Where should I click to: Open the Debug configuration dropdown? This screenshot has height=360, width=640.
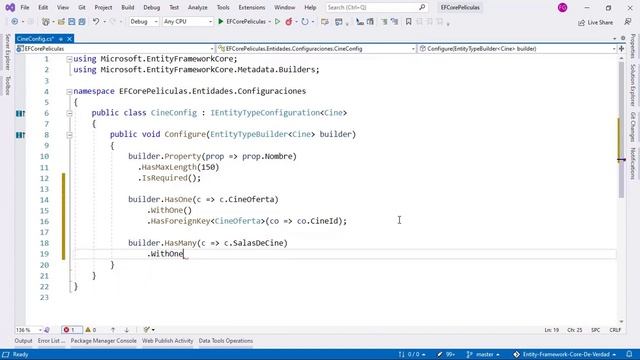pyautogui.click(x=143, y=22)
